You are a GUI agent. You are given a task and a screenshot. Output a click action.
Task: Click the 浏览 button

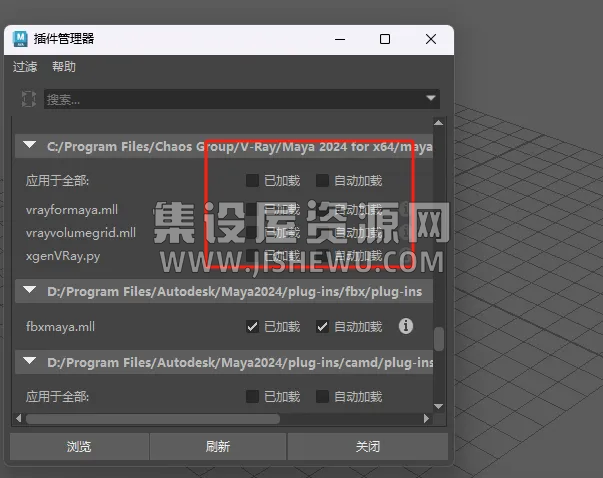79,446
